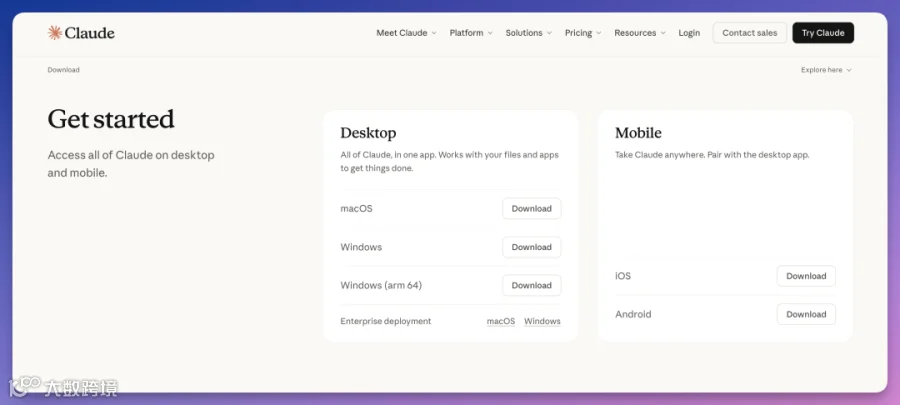Click the Login link

(x=689, y=33)
